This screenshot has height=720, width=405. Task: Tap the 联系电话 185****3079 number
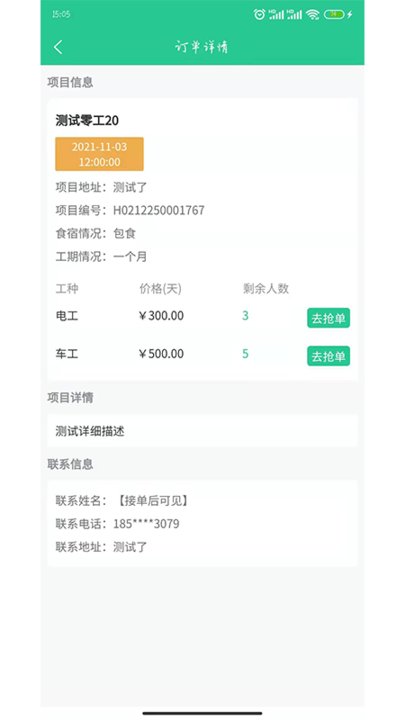coord(146,524)
